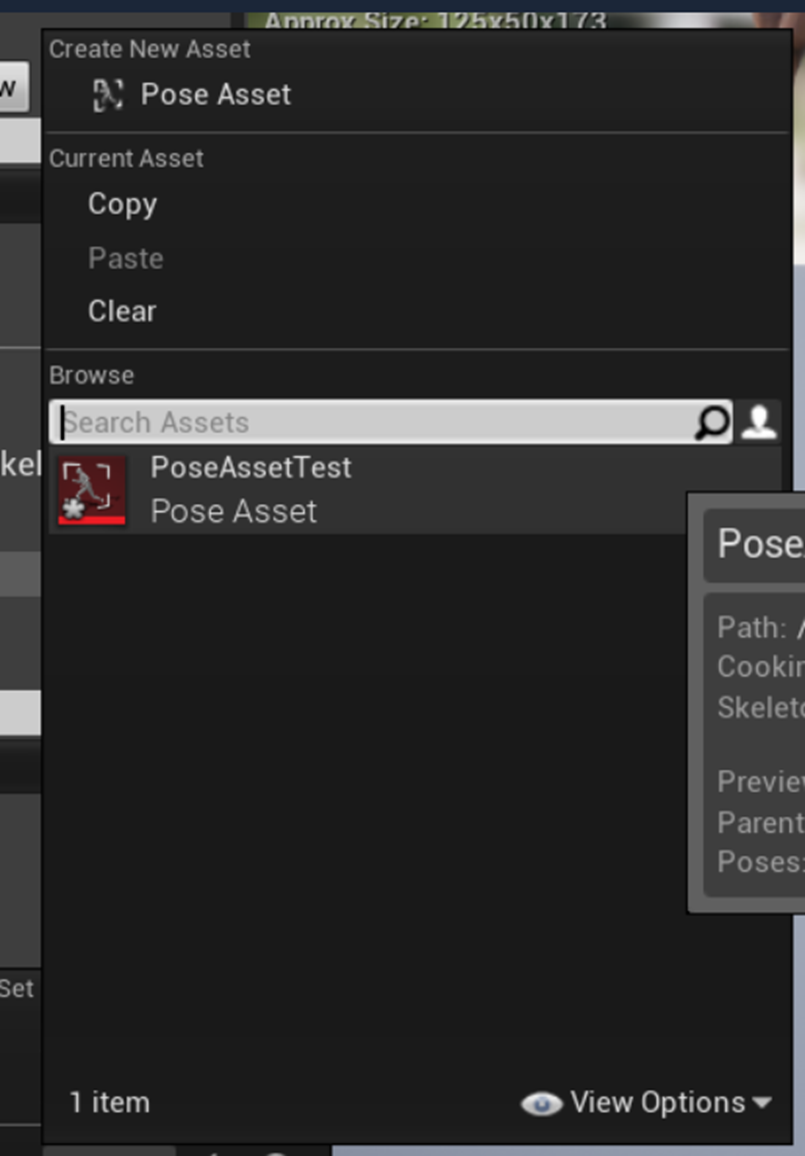Click the Current Asset section header
The width and height of the screenshot is (805, 1156).
[127, 159]
